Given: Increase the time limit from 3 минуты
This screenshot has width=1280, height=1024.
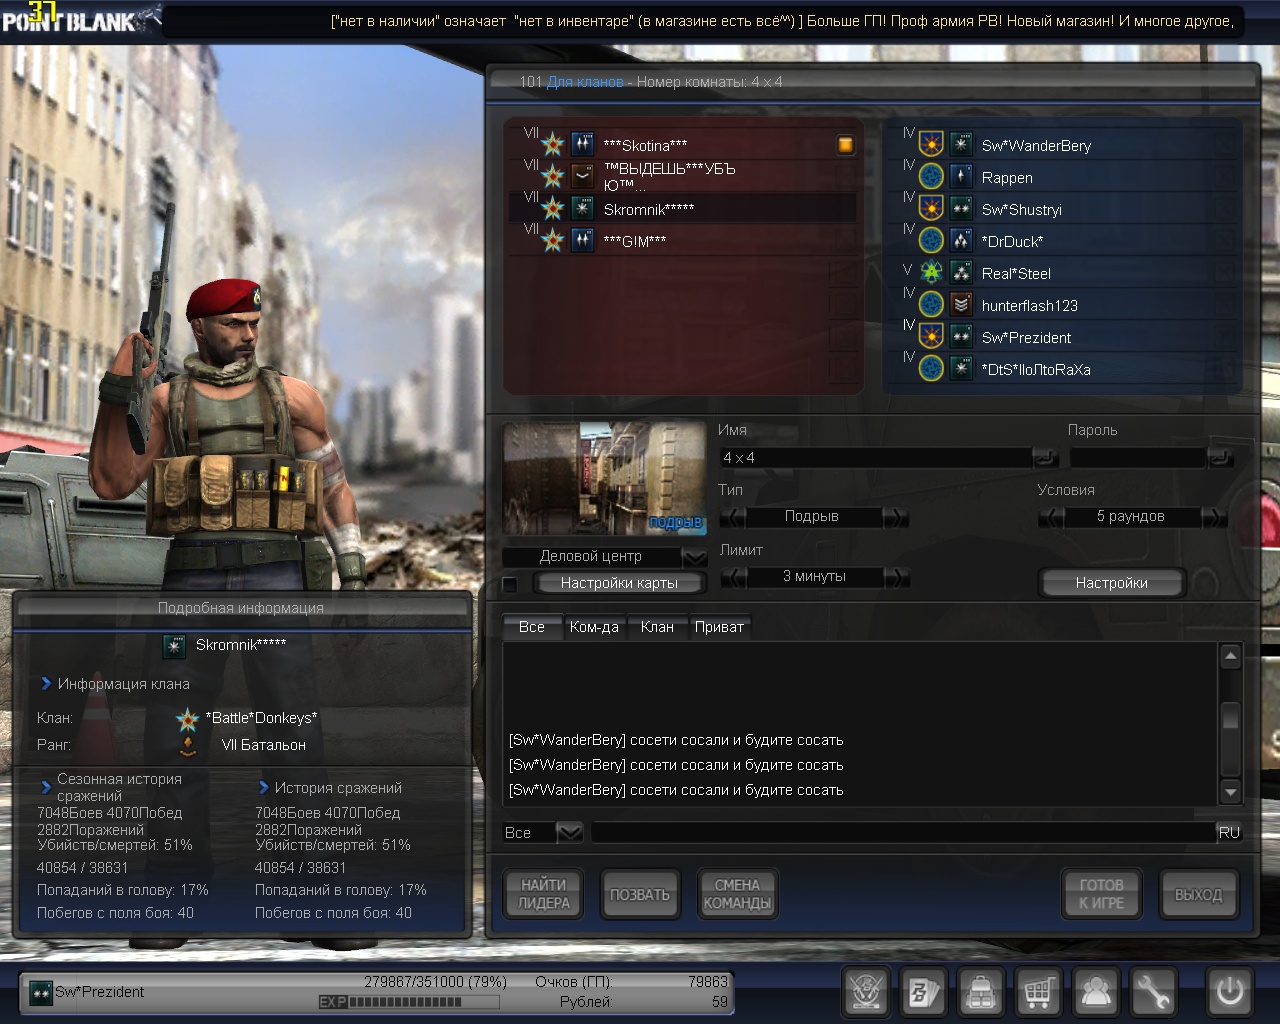Looking at the screenshot, I should coord(896,577).
